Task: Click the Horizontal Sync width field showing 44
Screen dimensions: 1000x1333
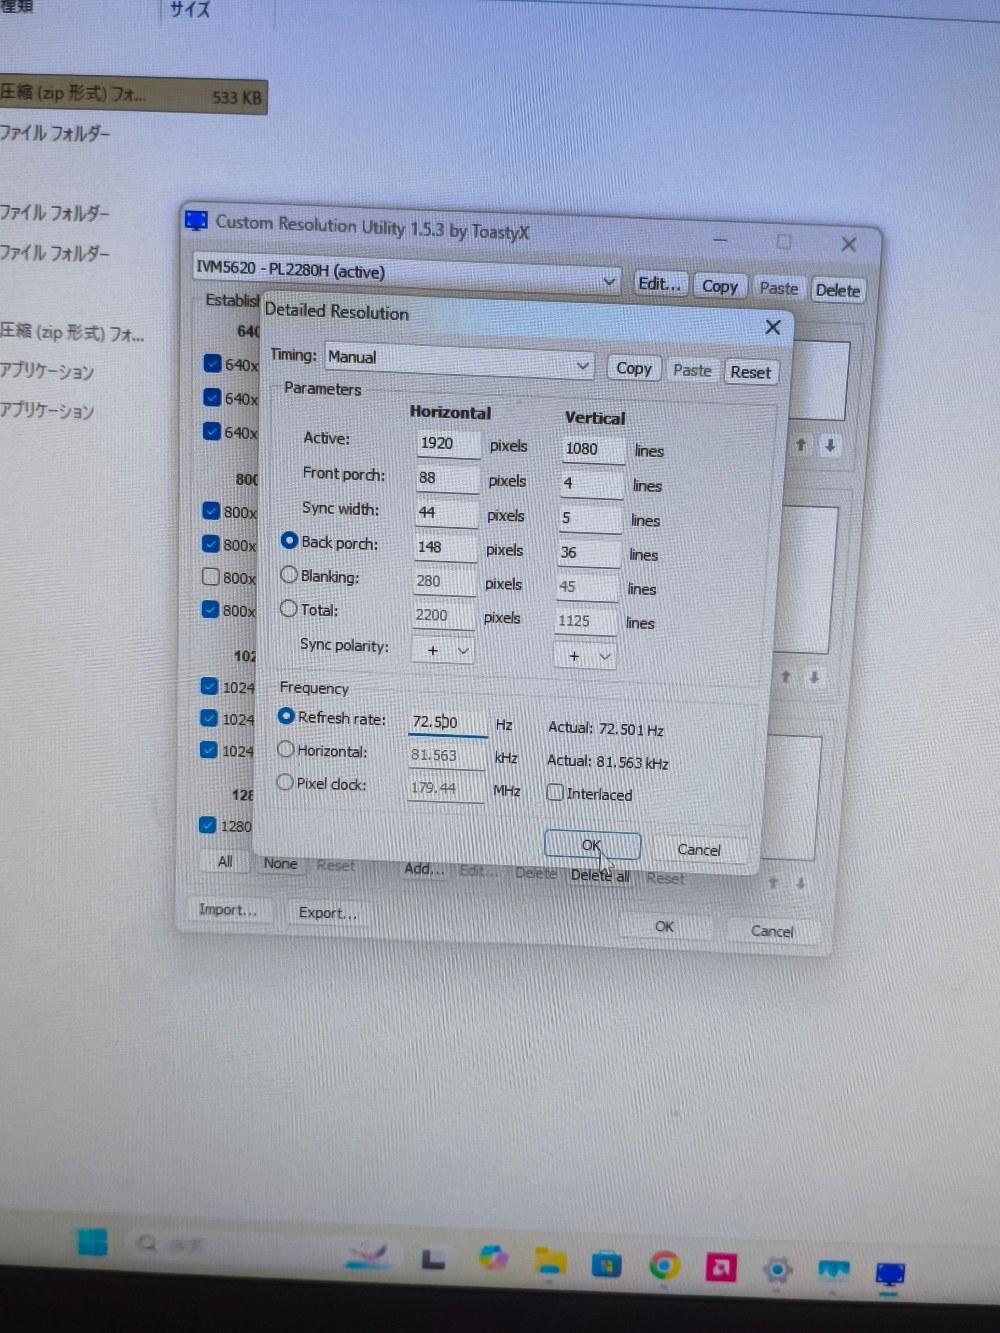Action: click(446, 512)
